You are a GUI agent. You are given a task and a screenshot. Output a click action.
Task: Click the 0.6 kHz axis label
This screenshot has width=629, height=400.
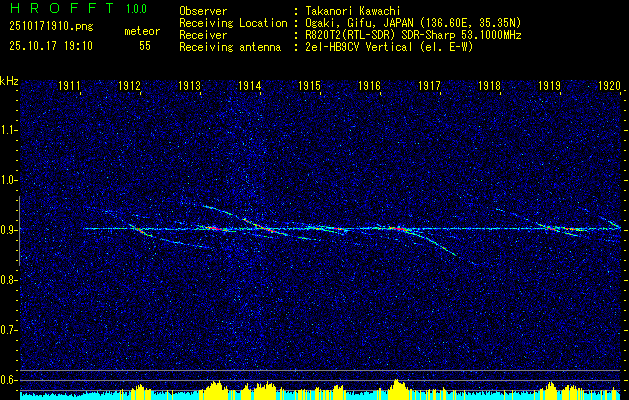coord(8,380)
